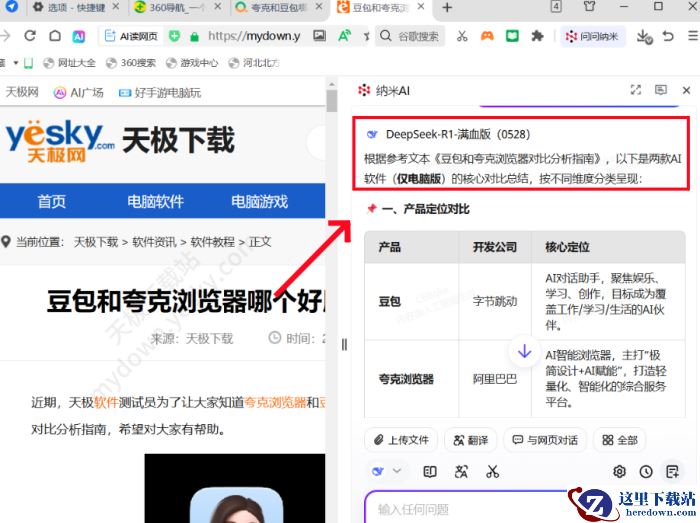Open the screenshot scissors tool in toolbar

(462, 36)
